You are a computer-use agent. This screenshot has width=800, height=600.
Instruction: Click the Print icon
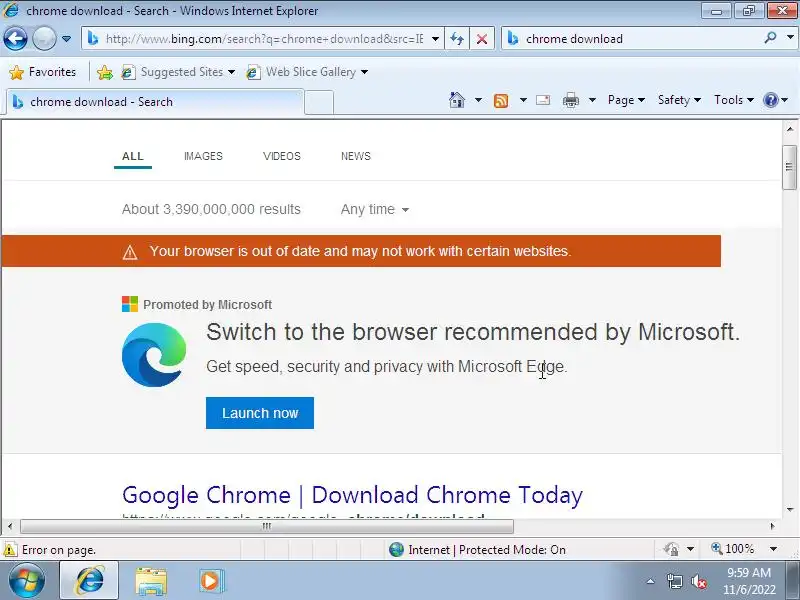(571, 100)
